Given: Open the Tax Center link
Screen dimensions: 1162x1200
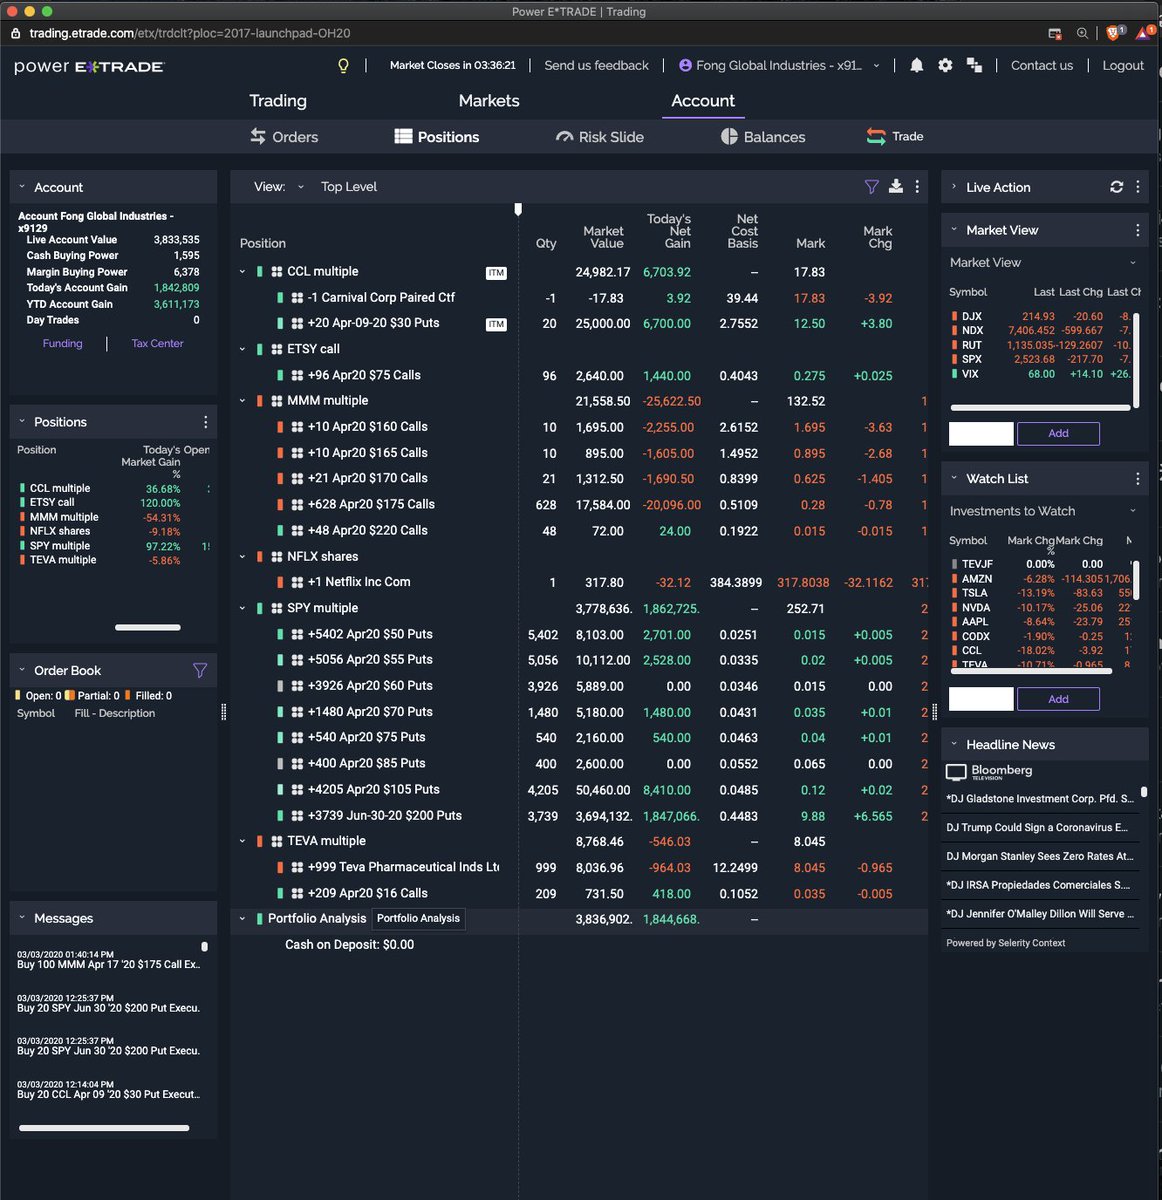Looking at the screenshot, I should 157,344.
